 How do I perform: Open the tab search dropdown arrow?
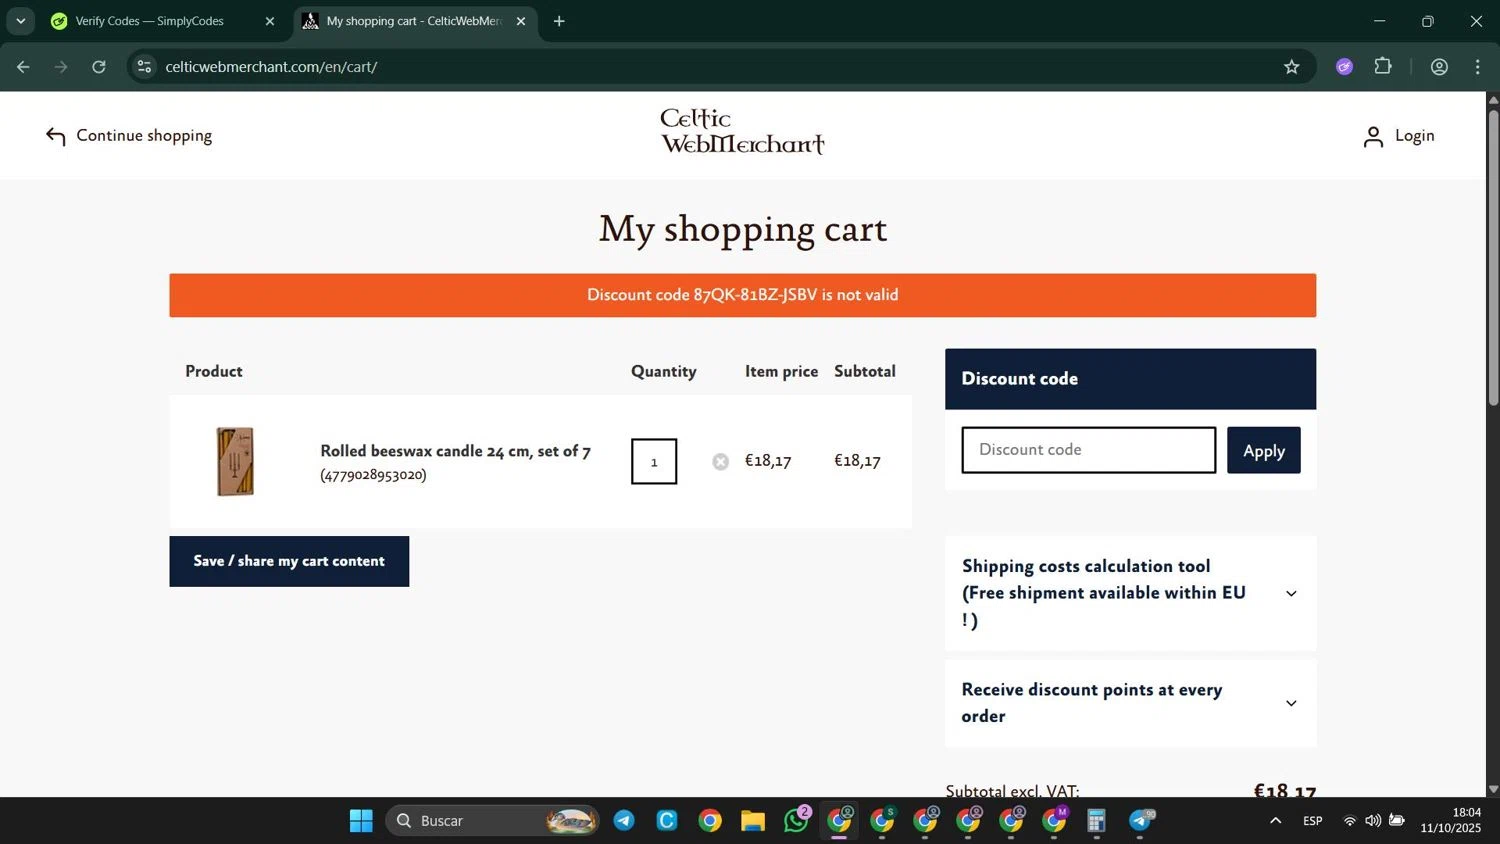pyautogui.click(x=20, y=21)
